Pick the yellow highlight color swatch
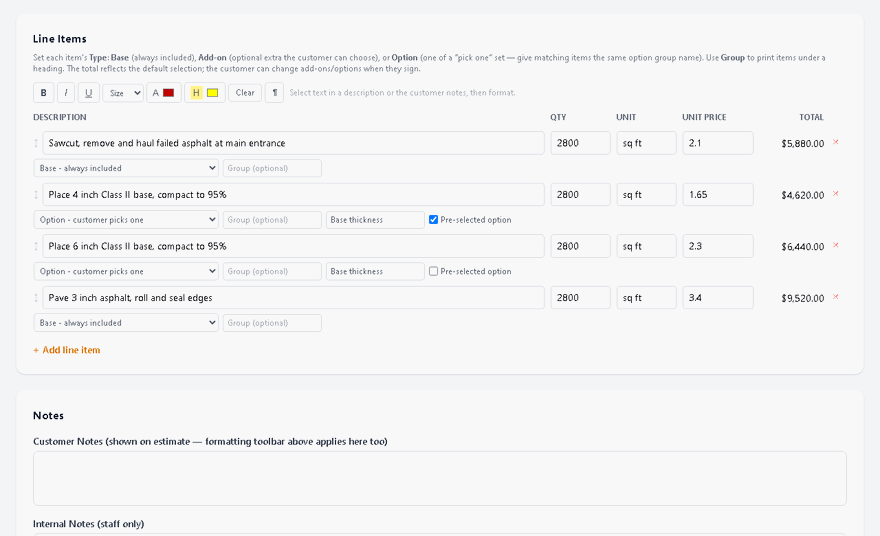This screenshot has width=880, height=536. click(213, 93)
